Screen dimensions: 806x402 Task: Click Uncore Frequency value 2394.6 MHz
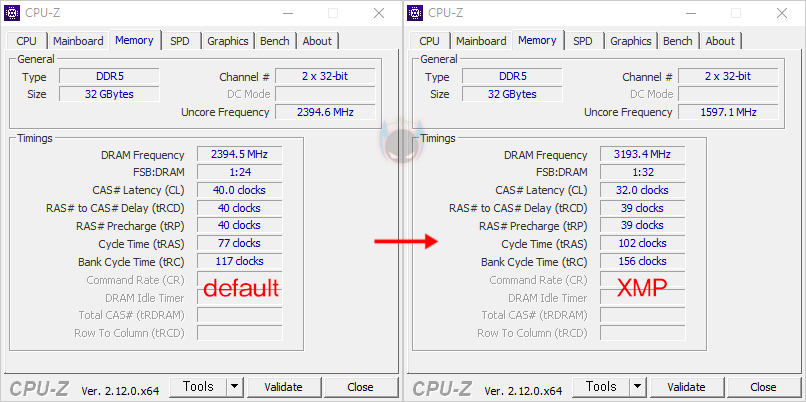(x=325, y=112)
